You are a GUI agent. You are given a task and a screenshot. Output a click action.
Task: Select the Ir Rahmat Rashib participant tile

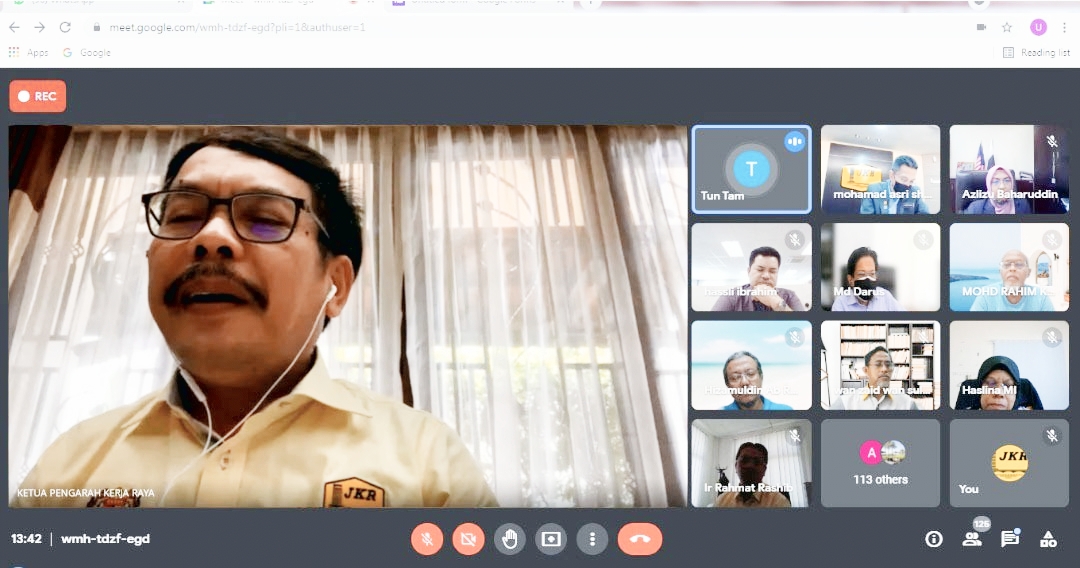tap(751, 463)
